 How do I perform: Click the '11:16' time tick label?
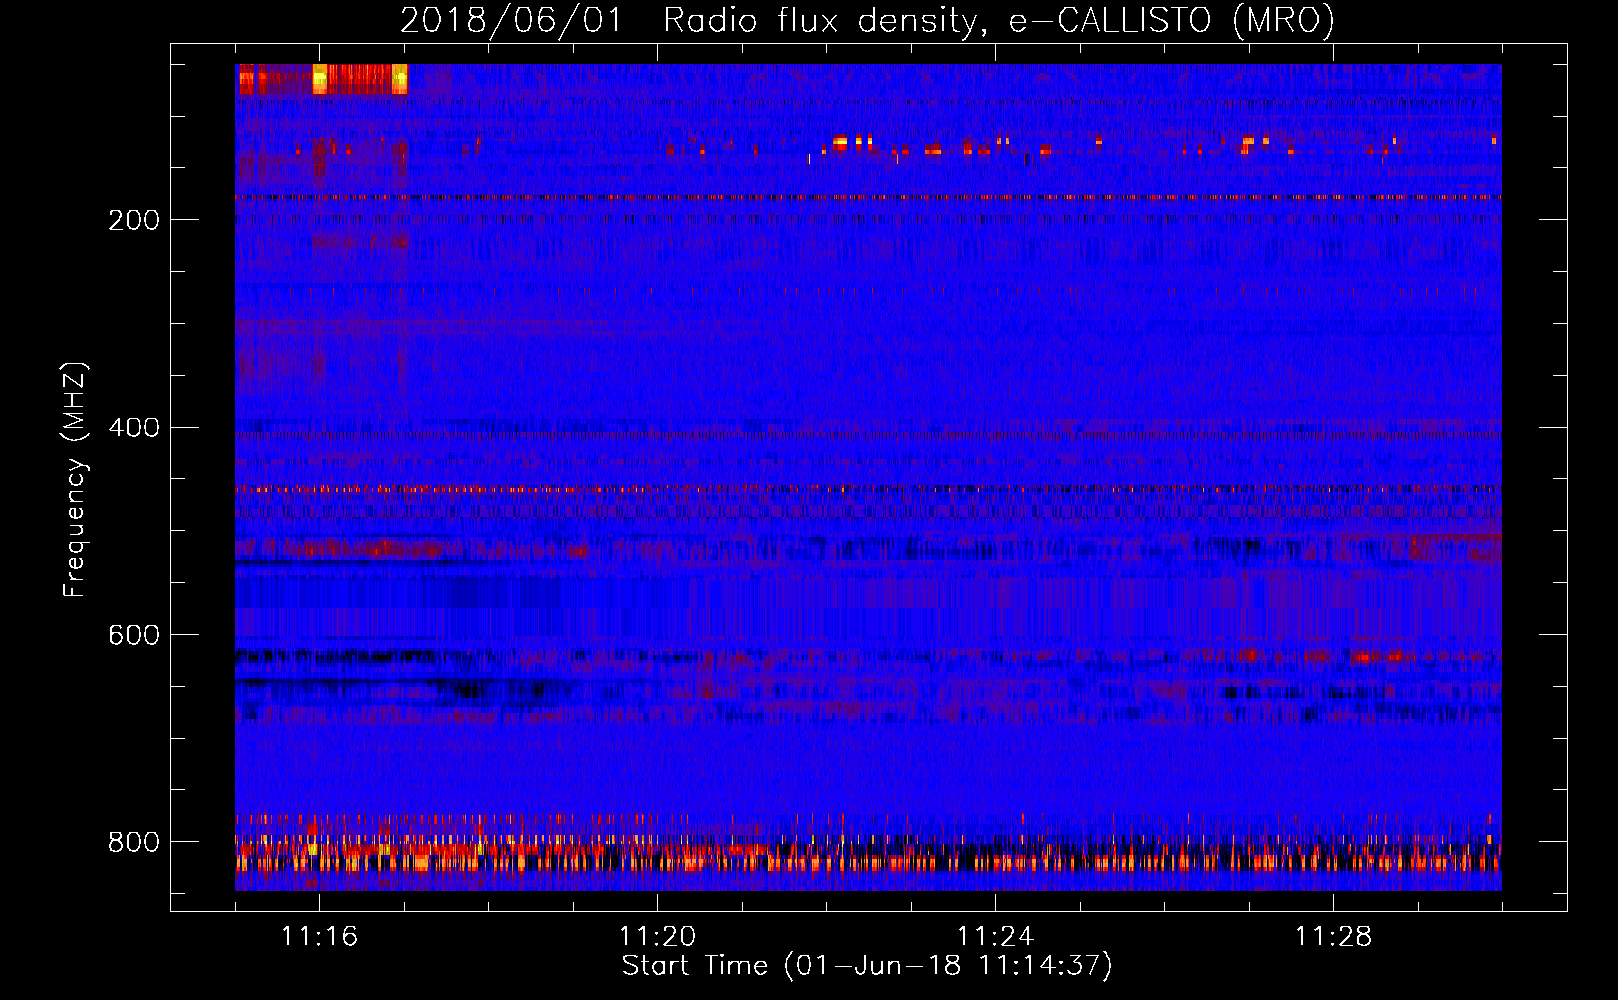tap(319, 937)
